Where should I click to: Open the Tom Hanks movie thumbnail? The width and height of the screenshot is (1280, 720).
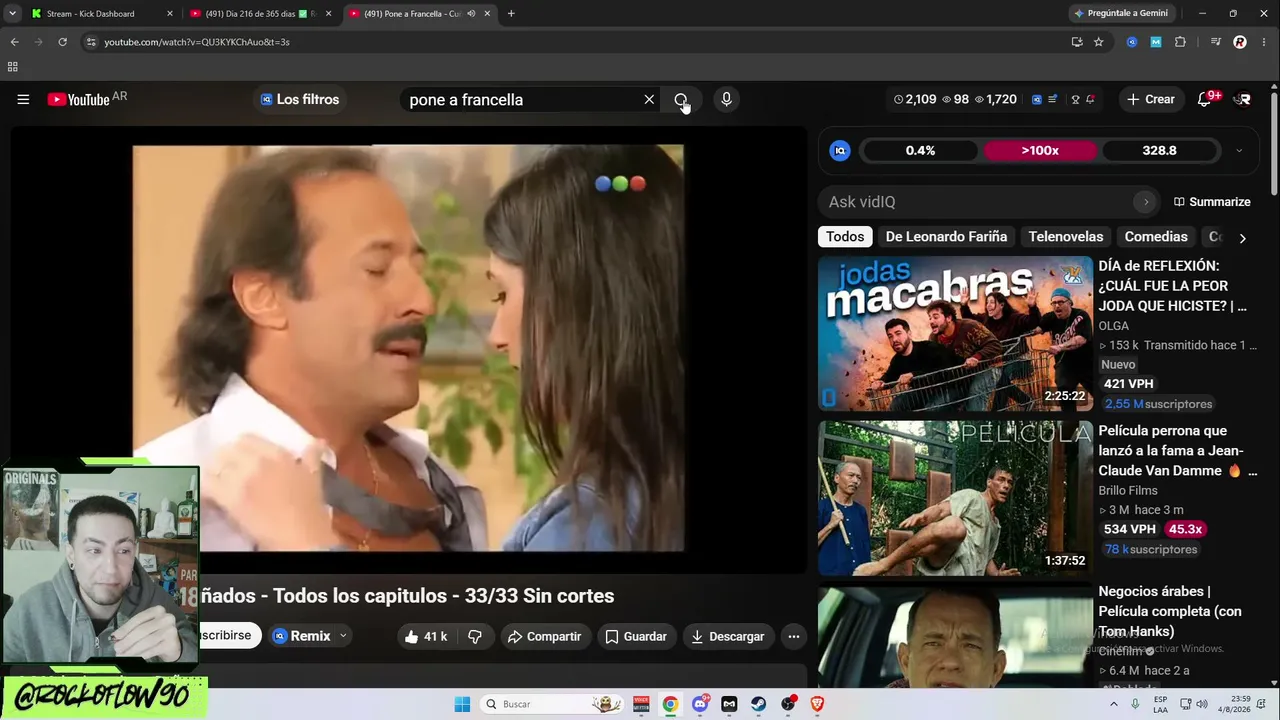pyautogui.click(x=955, y=637)
